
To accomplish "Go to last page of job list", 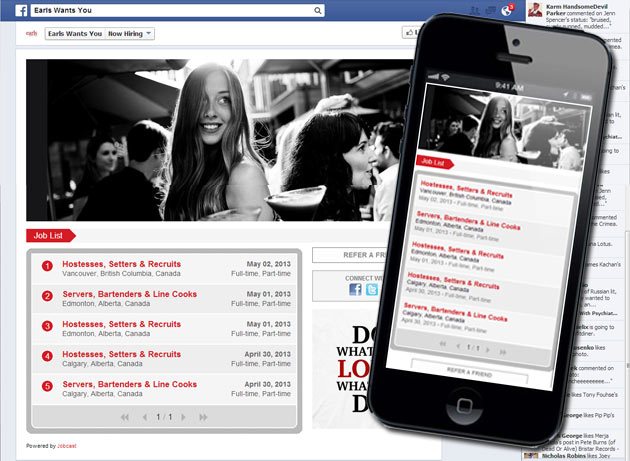I will (x=203, y=417).
